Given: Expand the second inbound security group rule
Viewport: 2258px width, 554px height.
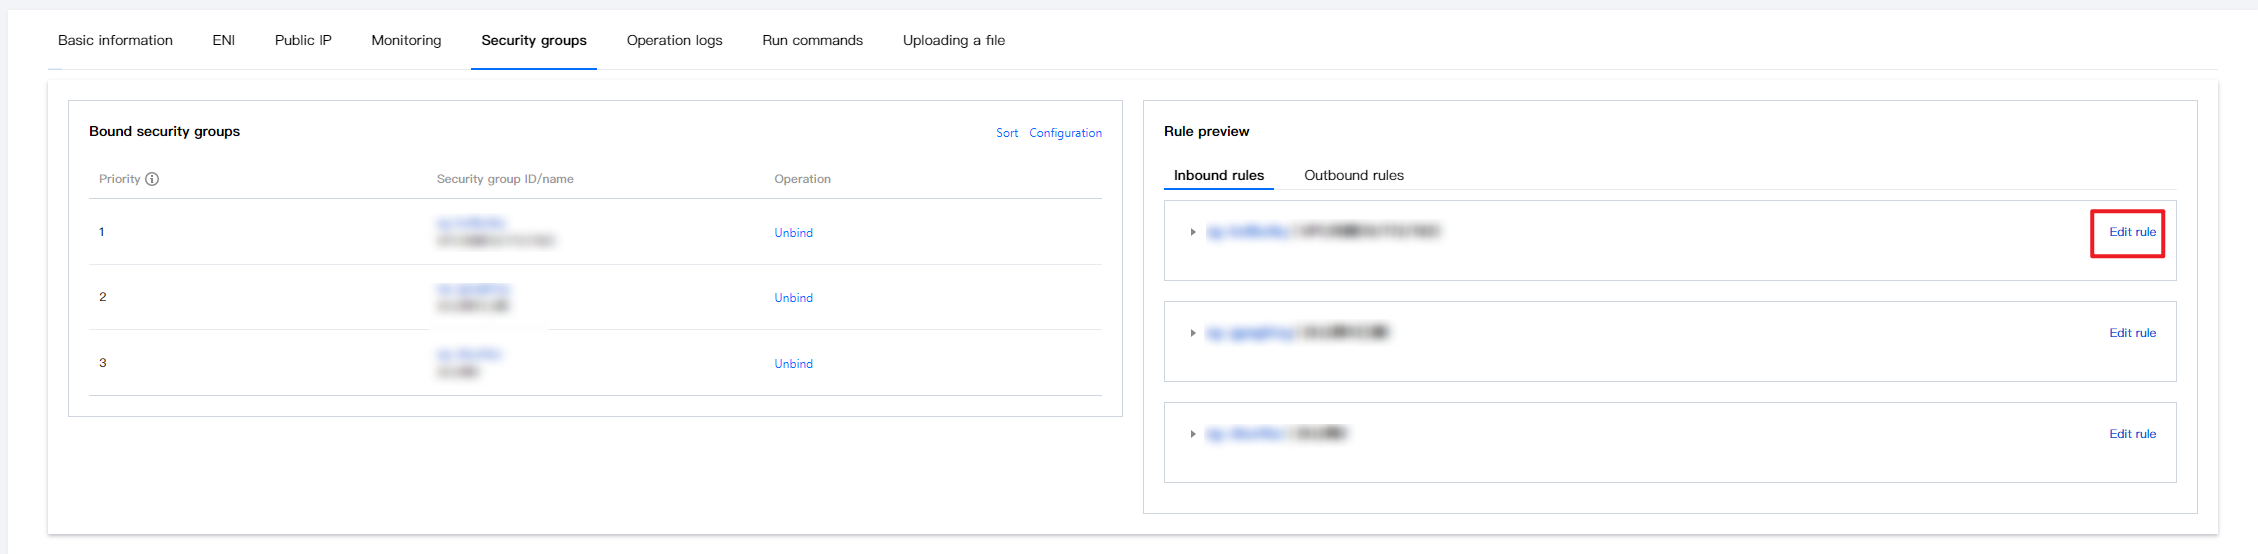Looking at the screenshot, I should 1193,333.
